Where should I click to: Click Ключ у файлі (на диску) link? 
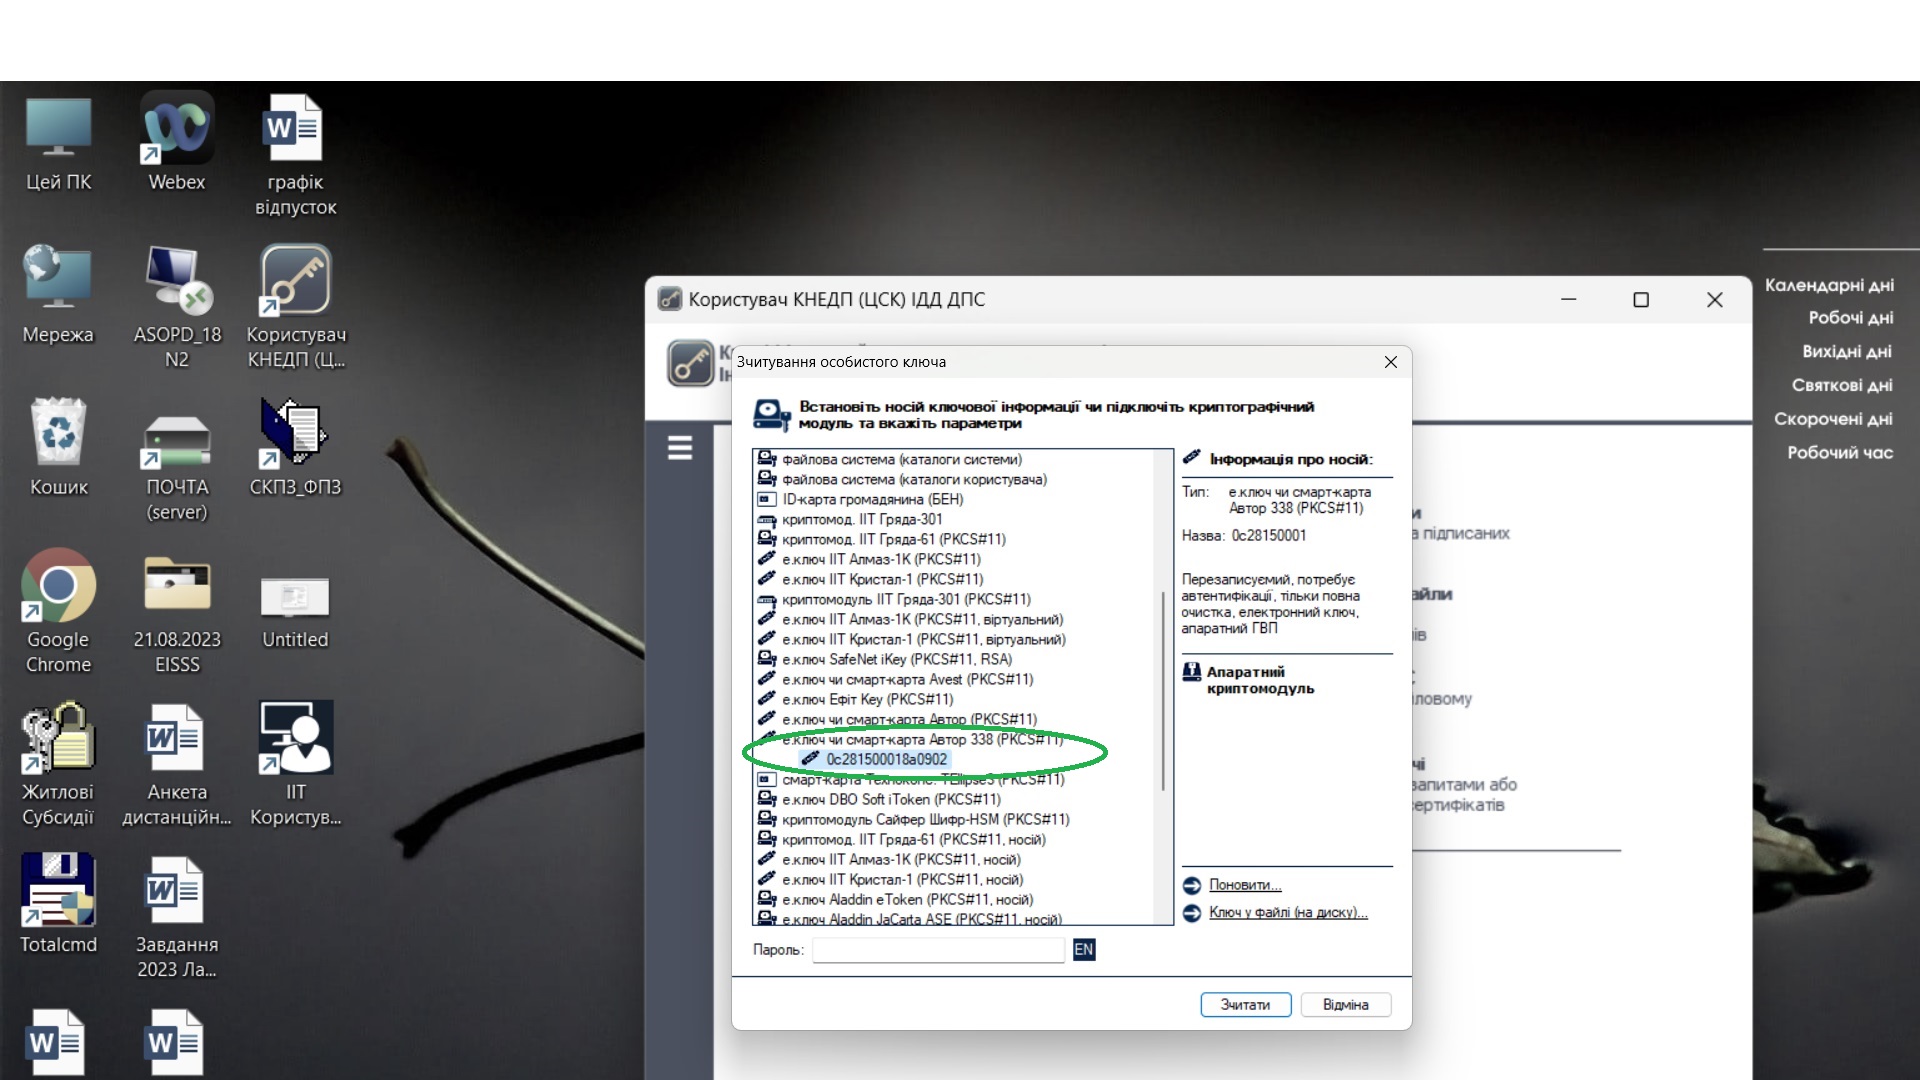click(1287, 912)
